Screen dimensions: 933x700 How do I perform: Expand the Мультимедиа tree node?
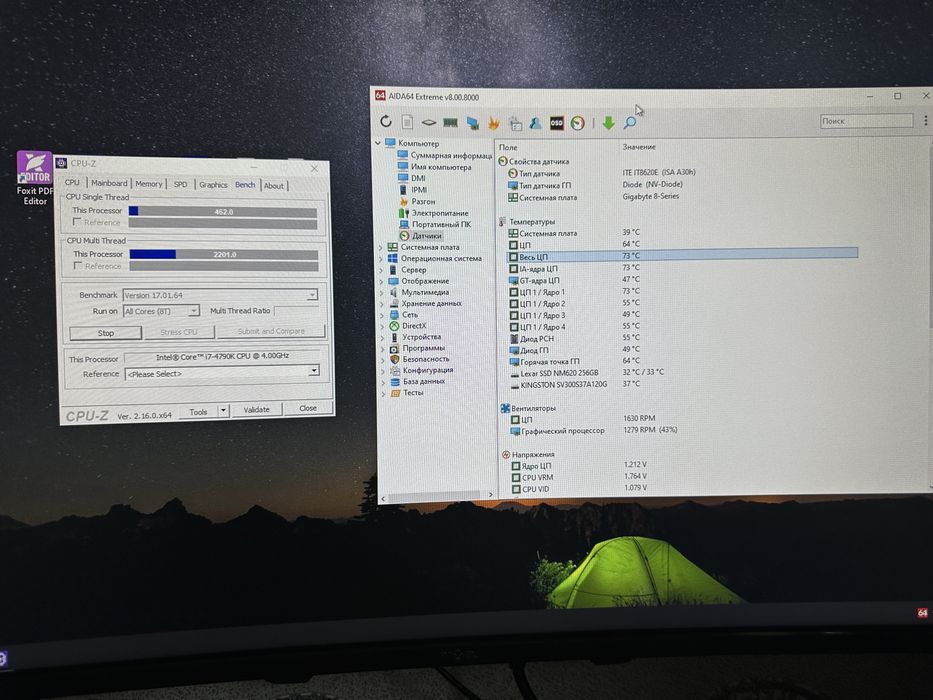(x=381, y=292)
